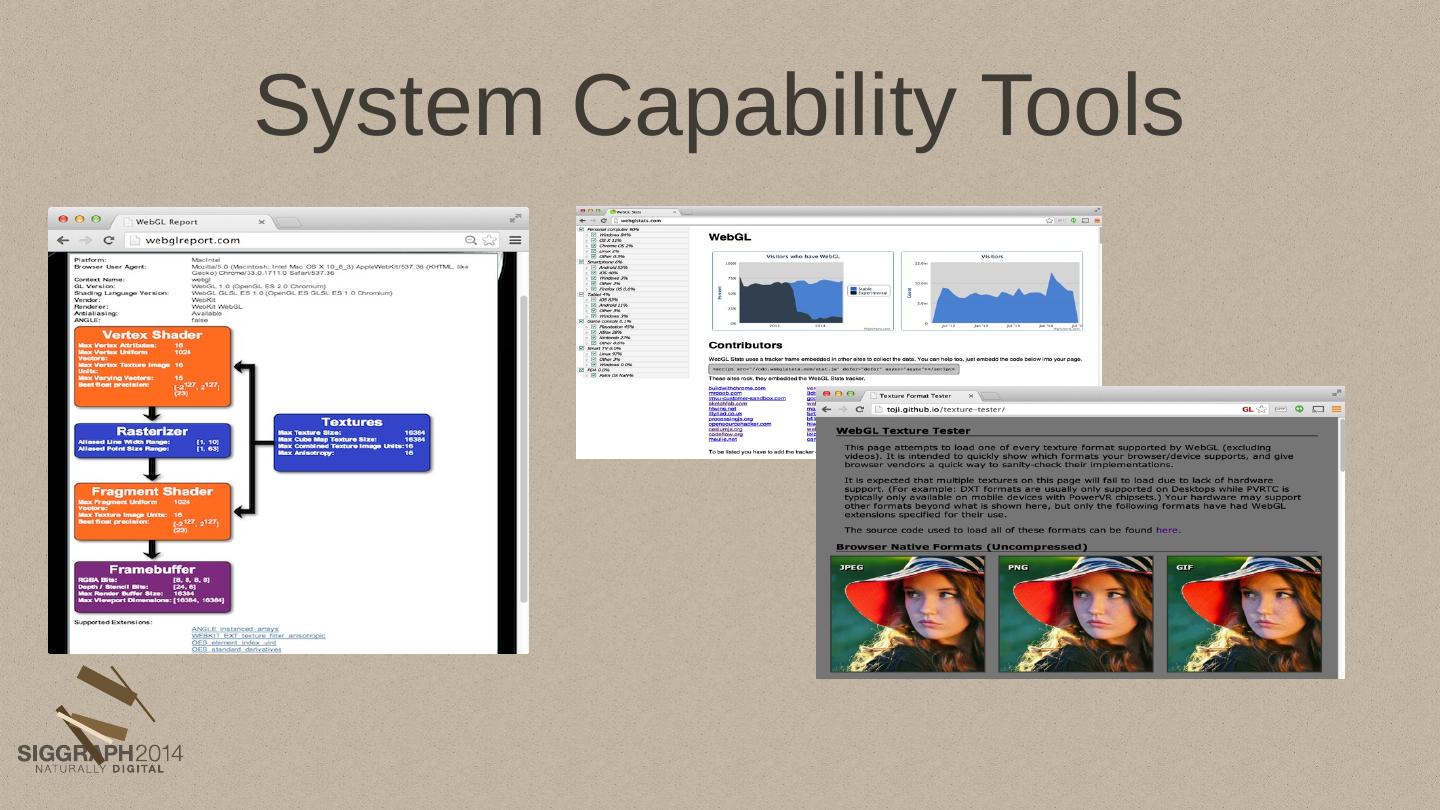The image size is (1440, 810).
Task: Open the opensourcehacker.com contributor link
Action: tap(742, 424)
